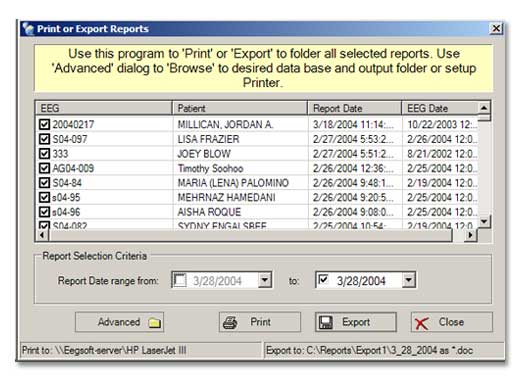Click the horizontal scrollbar thumb
Image resolution: width=520 pixels, height=380 pixels.
click(x=250, y=235)
